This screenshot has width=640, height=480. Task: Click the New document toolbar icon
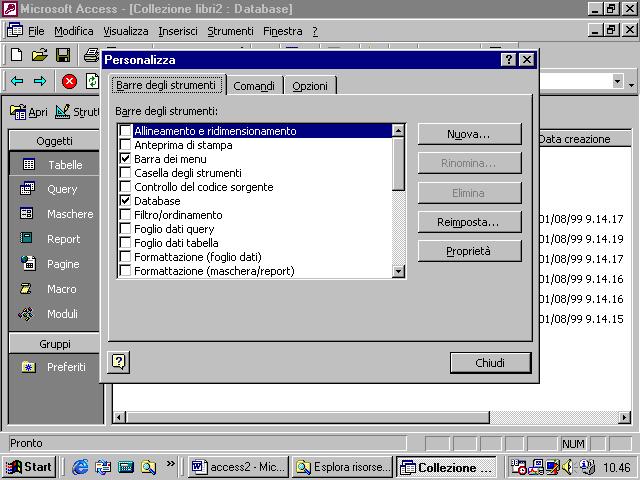pyautogui.click(x=17, y=55)
